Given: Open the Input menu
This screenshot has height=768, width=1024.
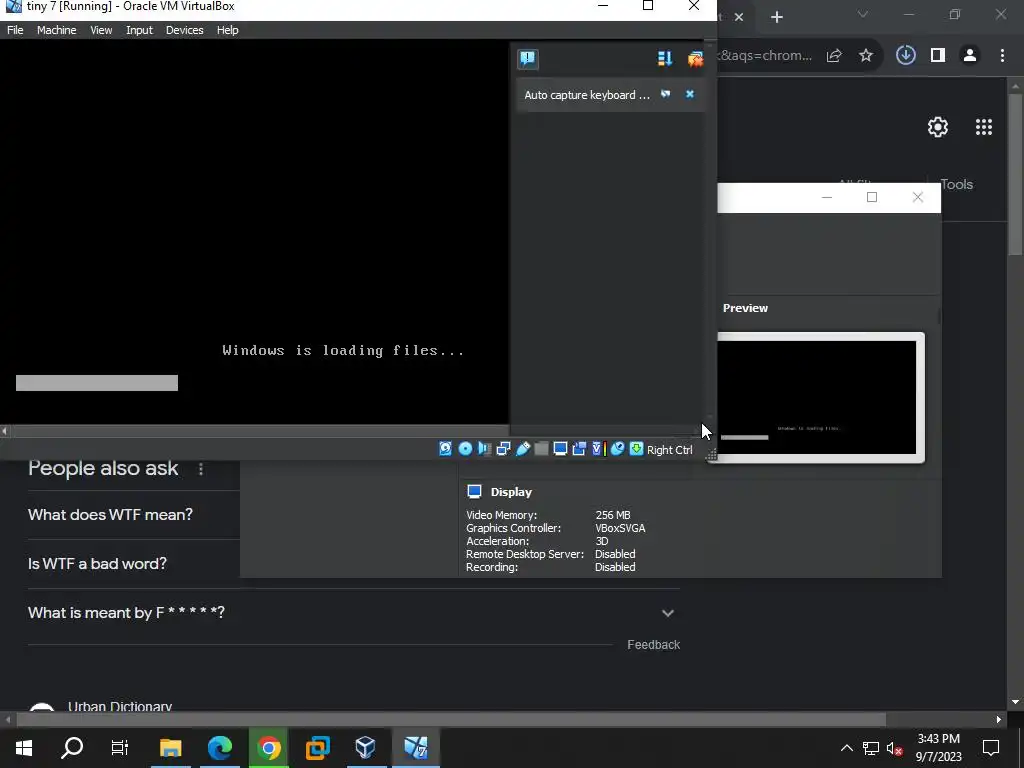Looking at the screenshot, I should click(139, 30).
